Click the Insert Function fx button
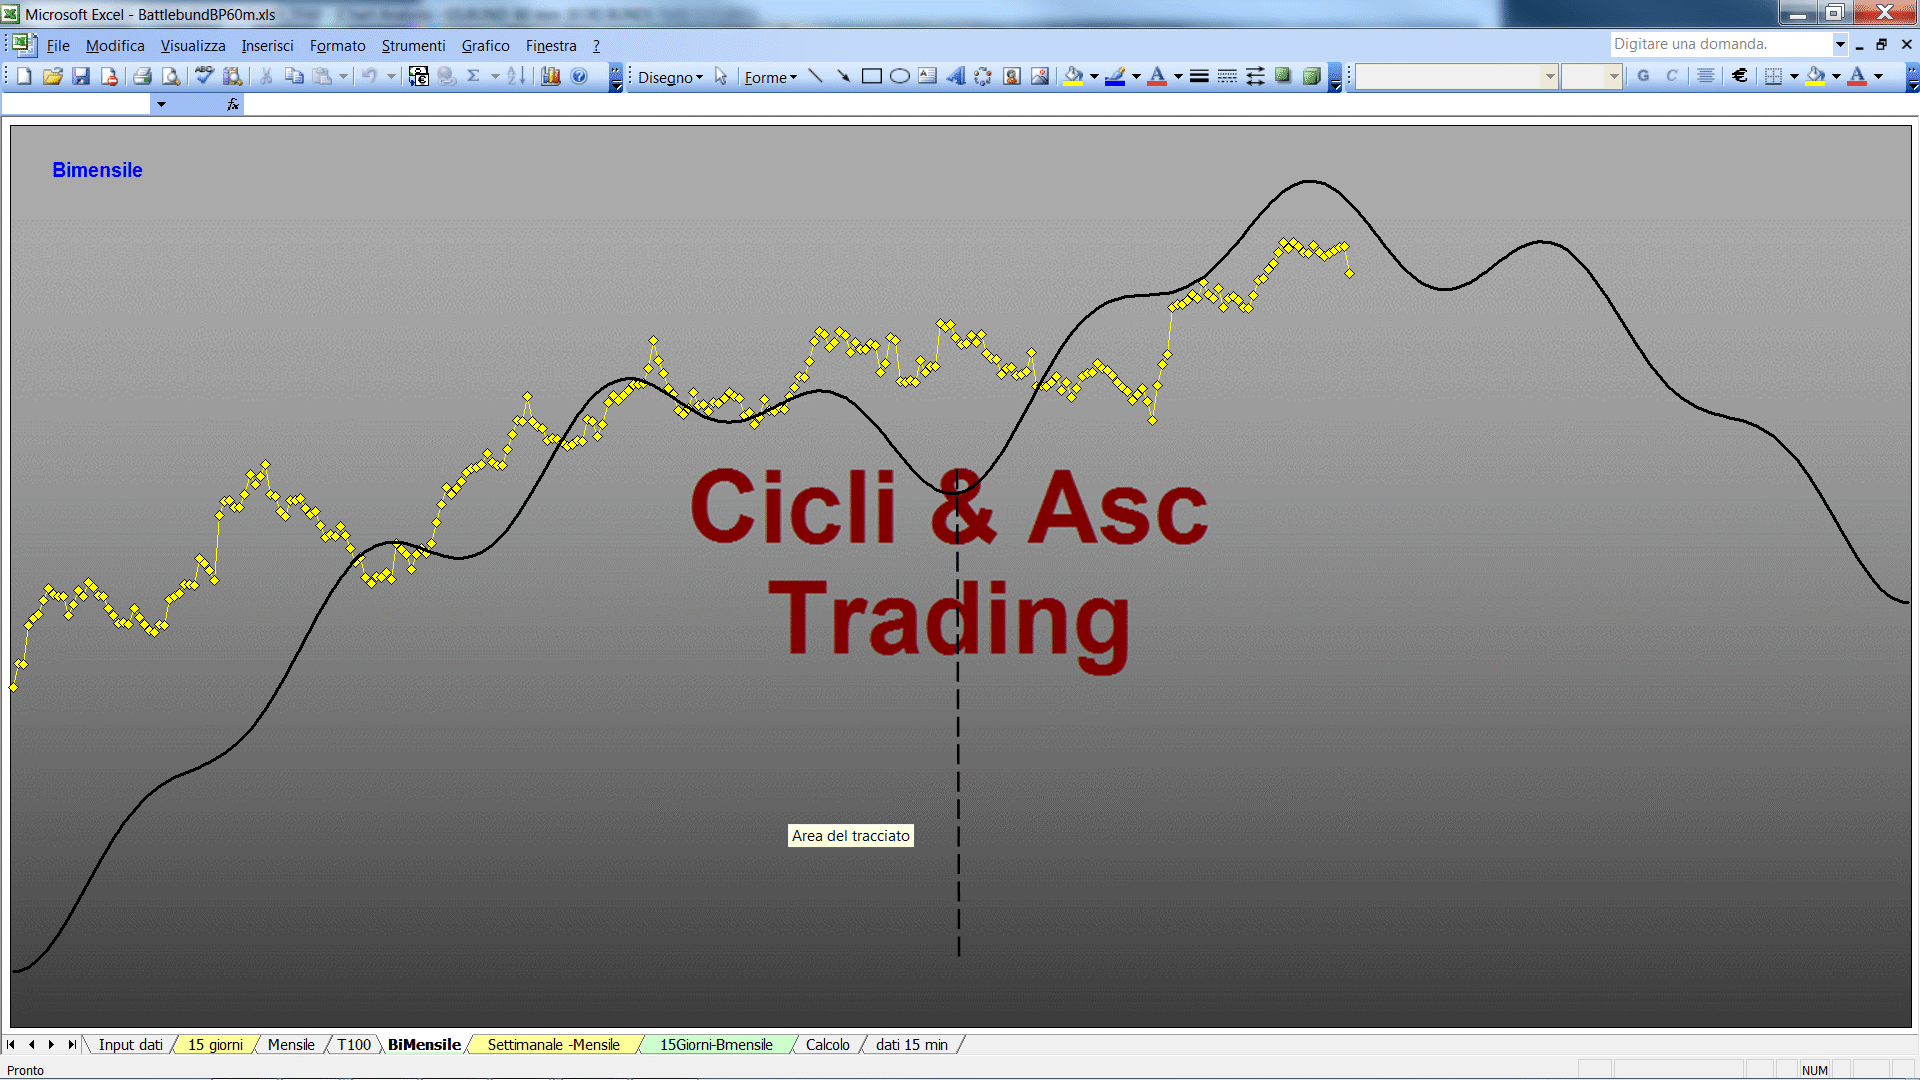 (x=233, y=104)
